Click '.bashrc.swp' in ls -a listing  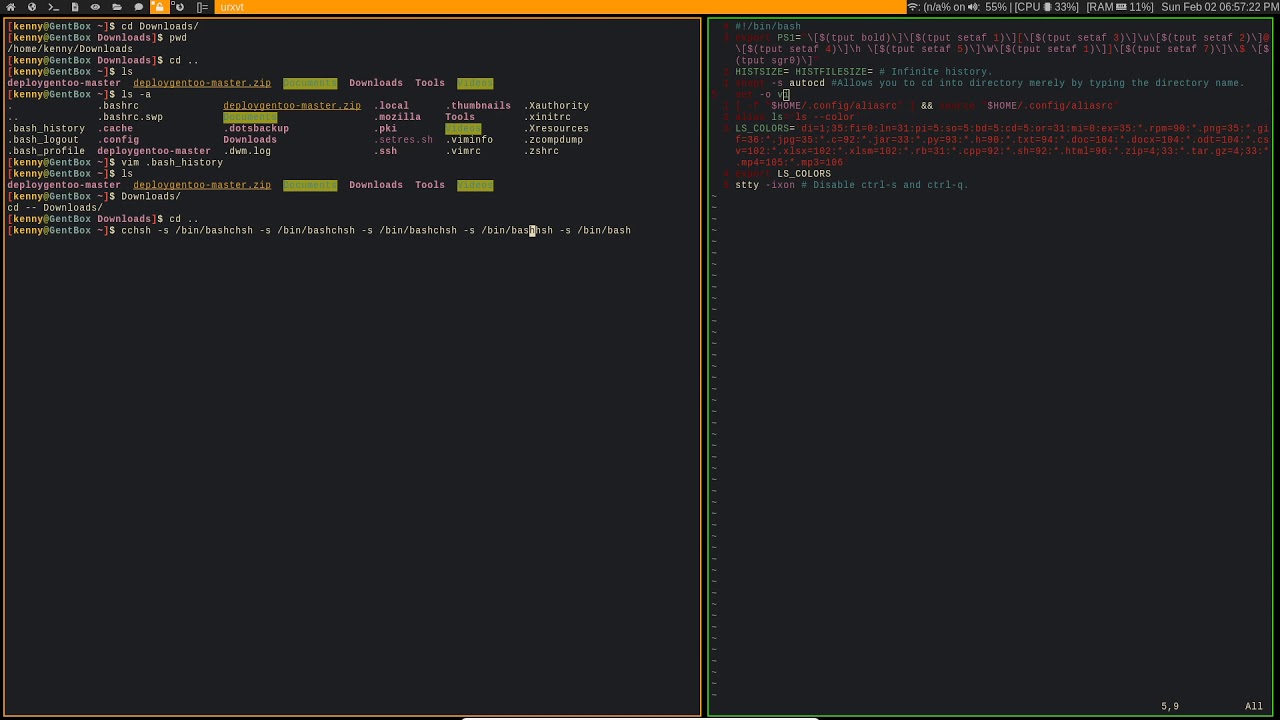pyautogui.click(x=130, y=117)
